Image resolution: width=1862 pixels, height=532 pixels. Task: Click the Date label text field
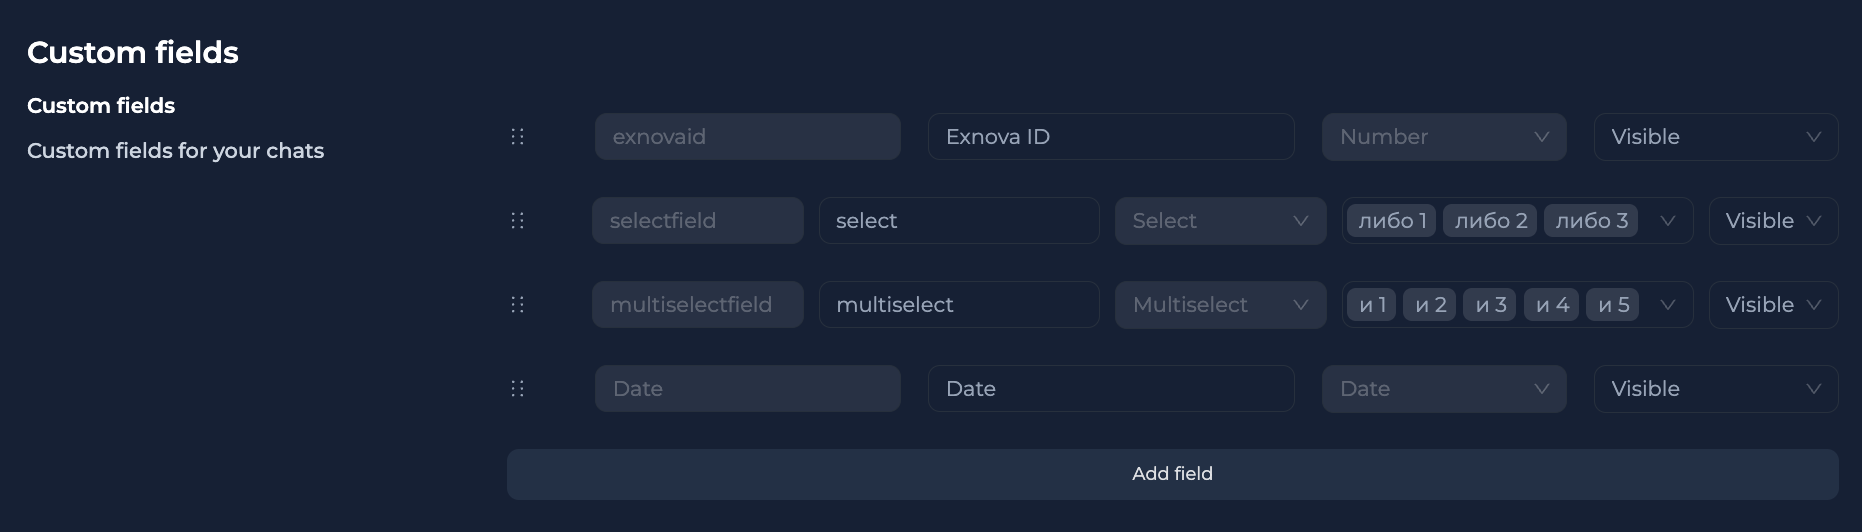coord(1110,389)
